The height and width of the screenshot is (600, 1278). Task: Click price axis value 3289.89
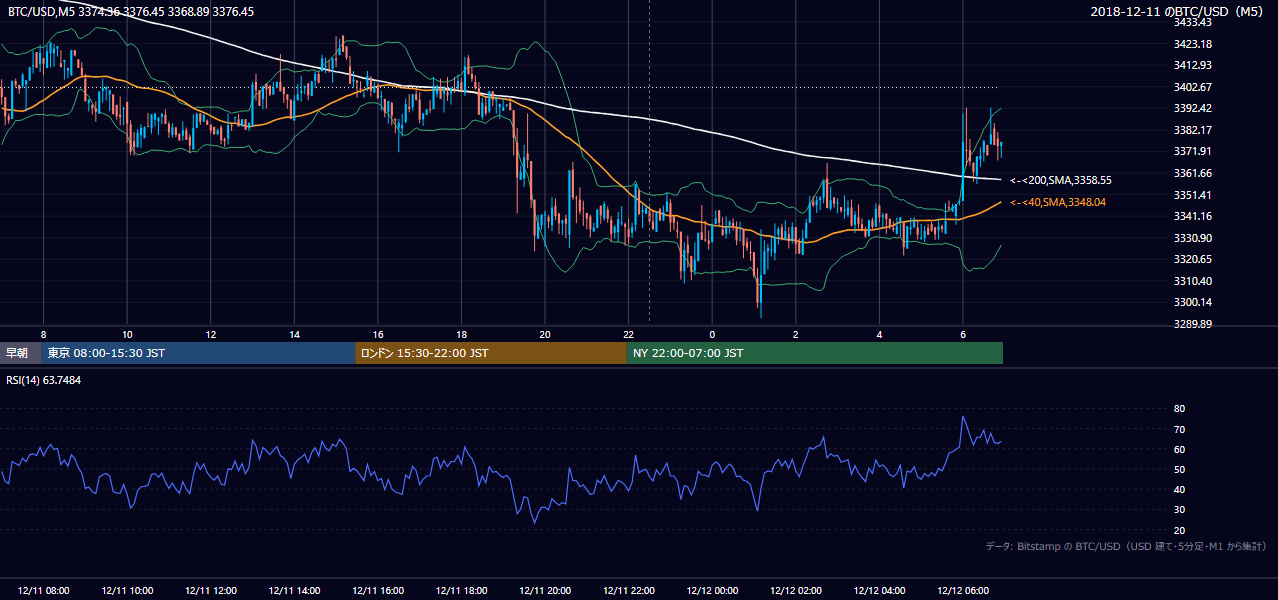pyautogui.click(x=1193, y=324)
